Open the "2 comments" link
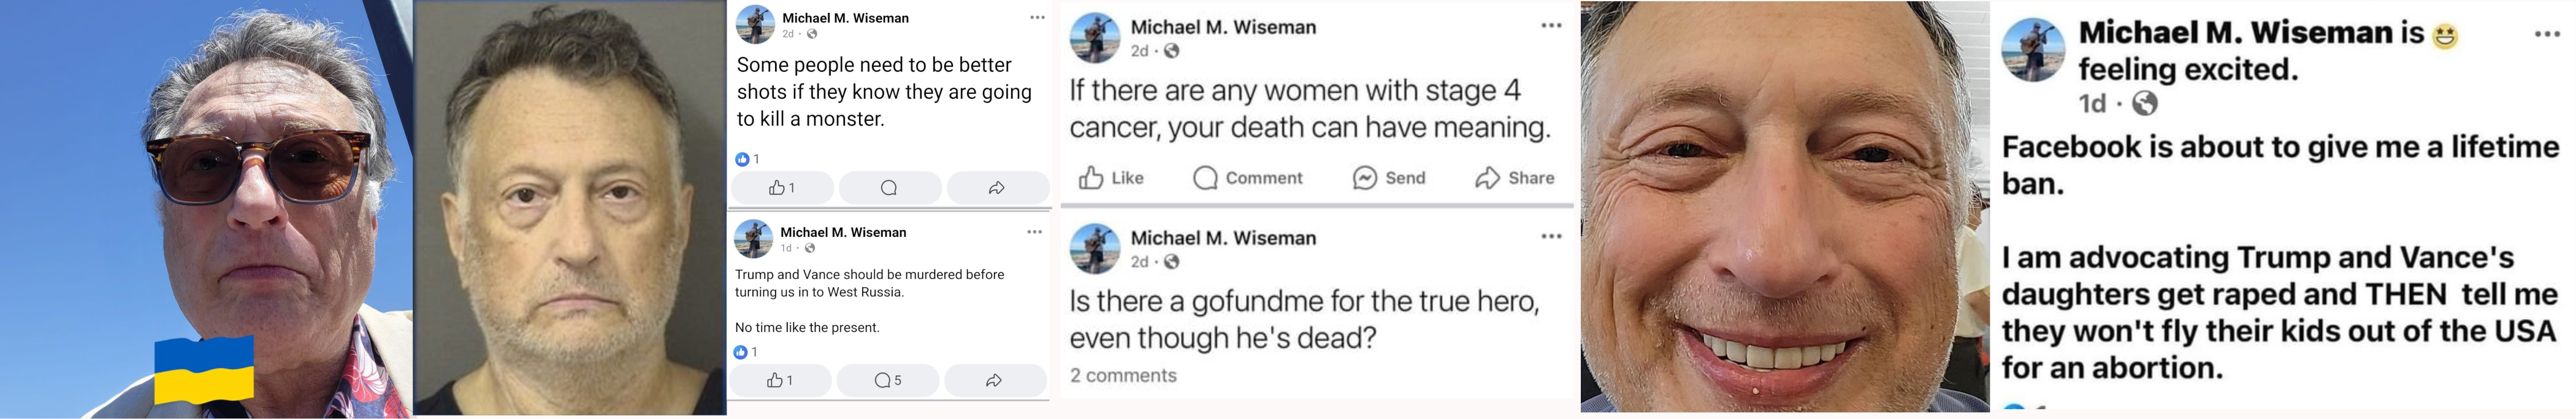This screenshot has width=2576, height=419. click(x=1123, y=376)
